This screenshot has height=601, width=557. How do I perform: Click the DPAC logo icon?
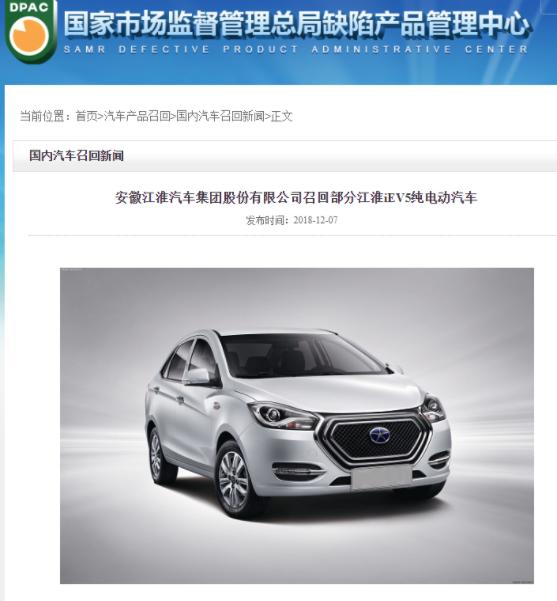(31, 31)
